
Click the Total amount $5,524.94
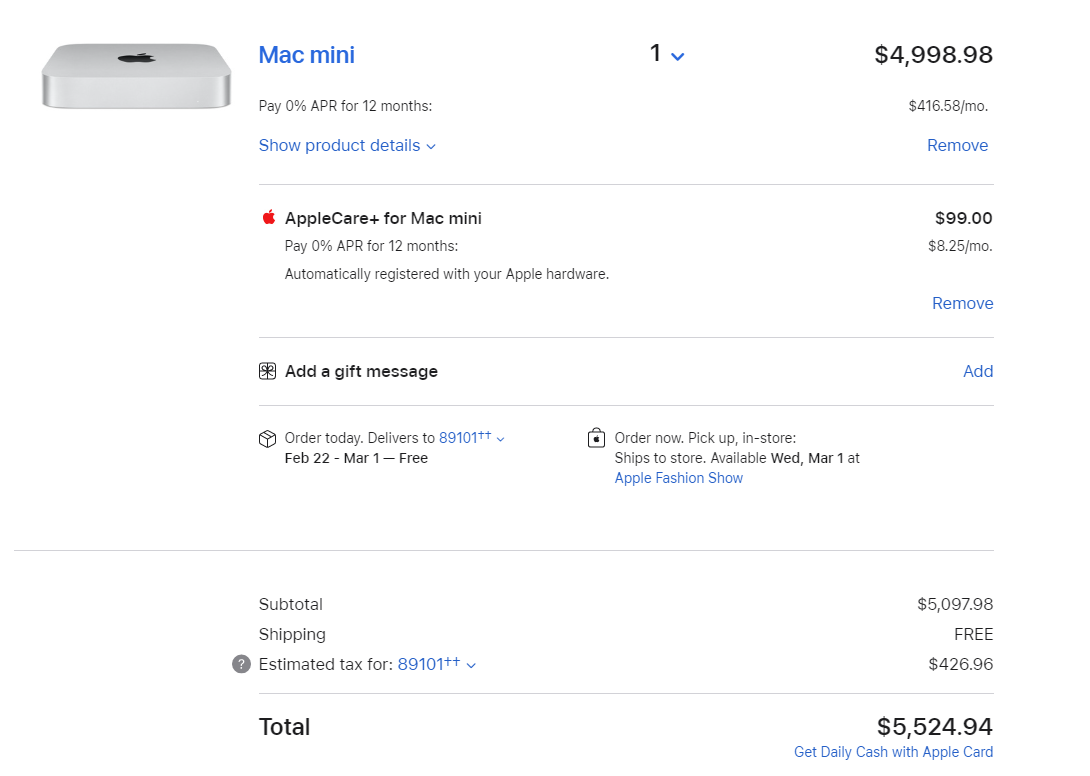pyautogui.click(x=934, y=726)
